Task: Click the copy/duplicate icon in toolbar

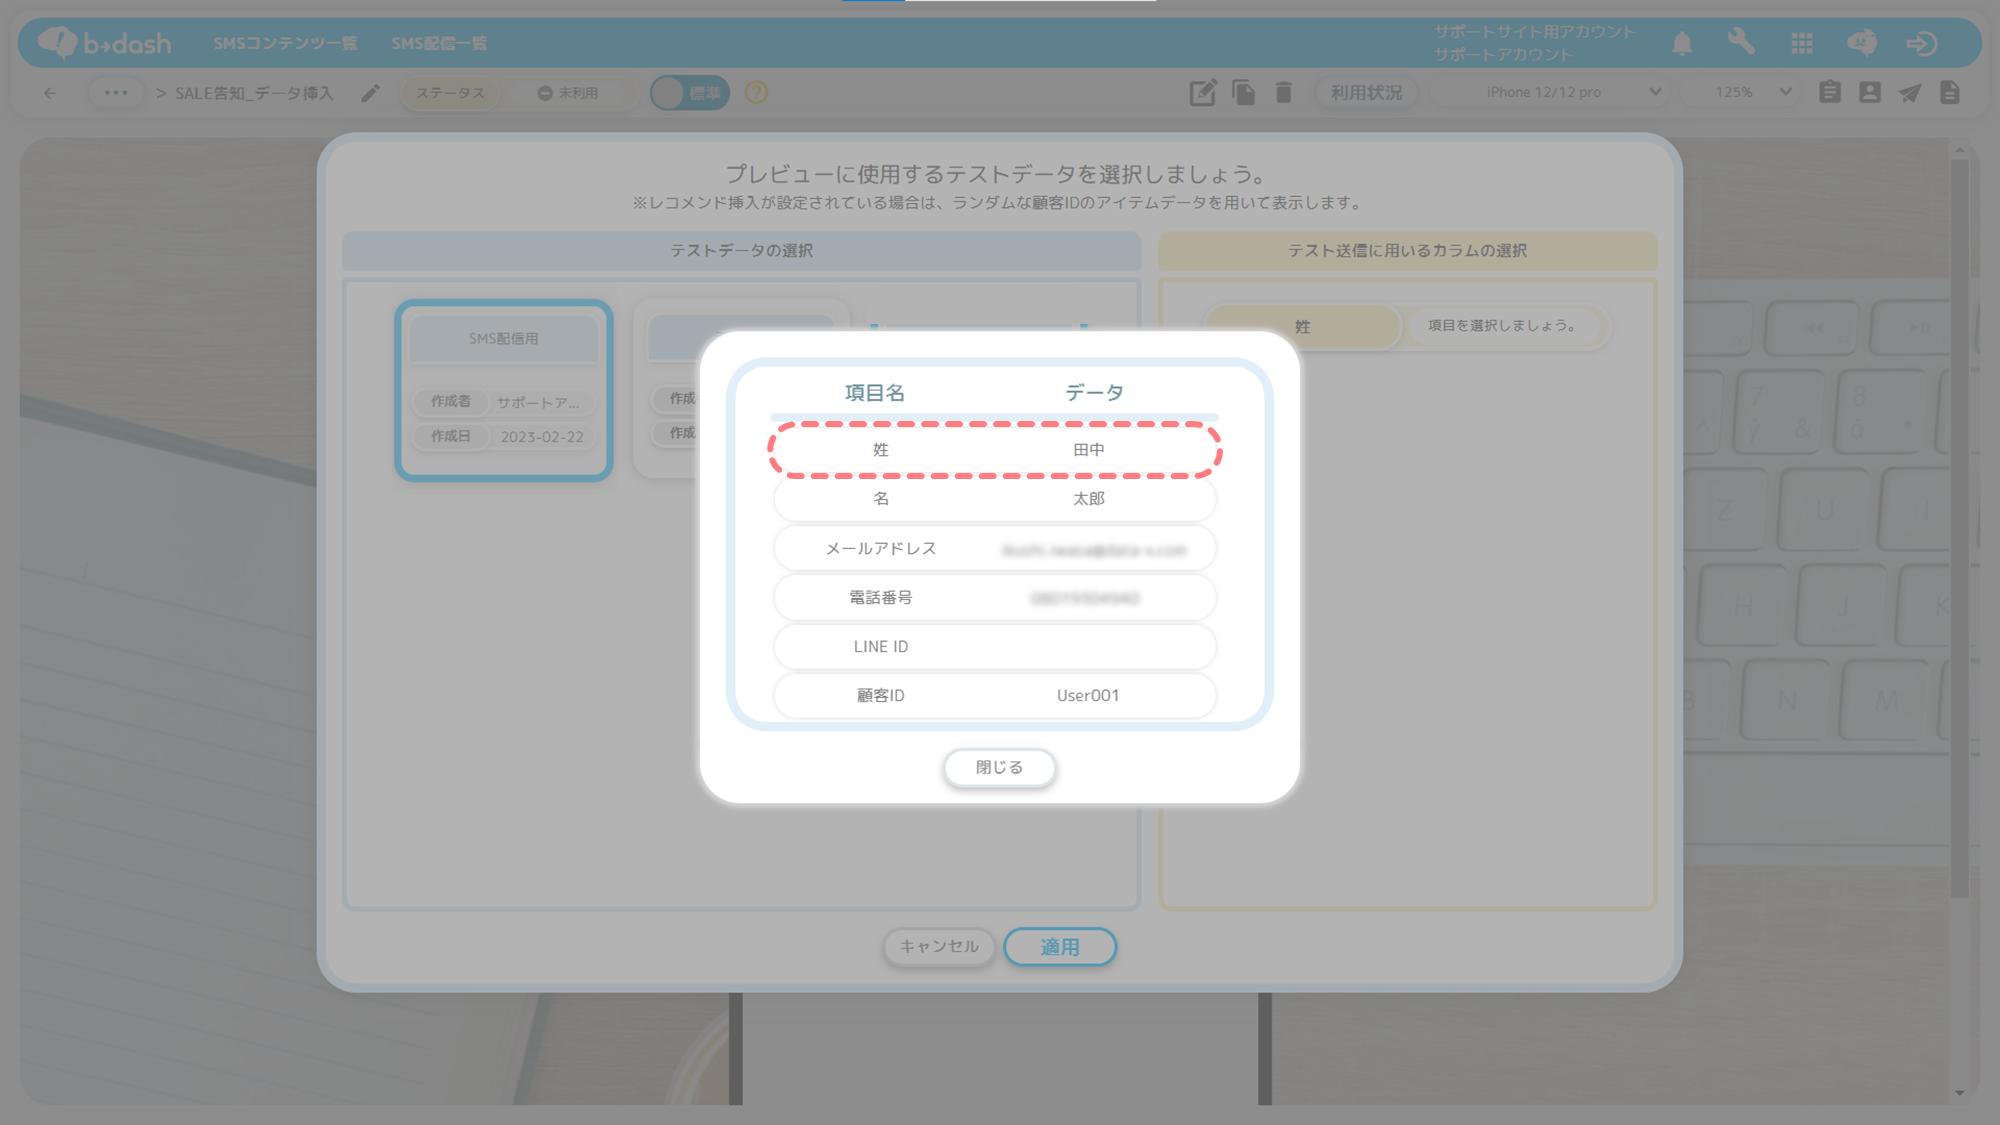Action: pyautogui.click(x=1243, y=93)
